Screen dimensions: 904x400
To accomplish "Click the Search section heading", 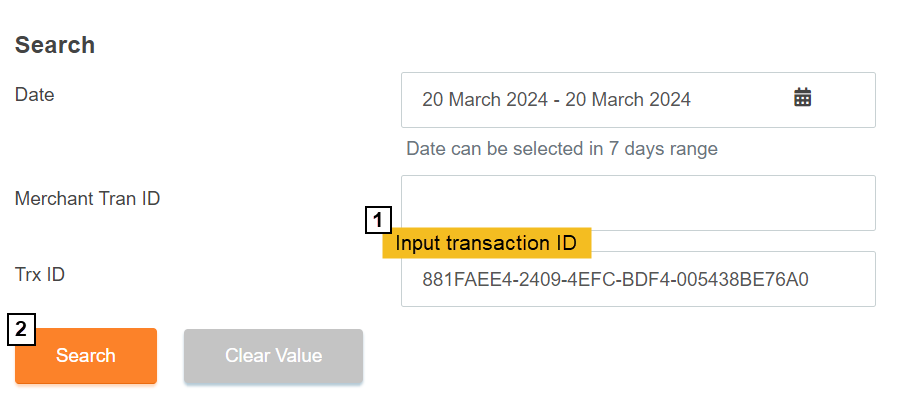I will [x=55, y=45].
